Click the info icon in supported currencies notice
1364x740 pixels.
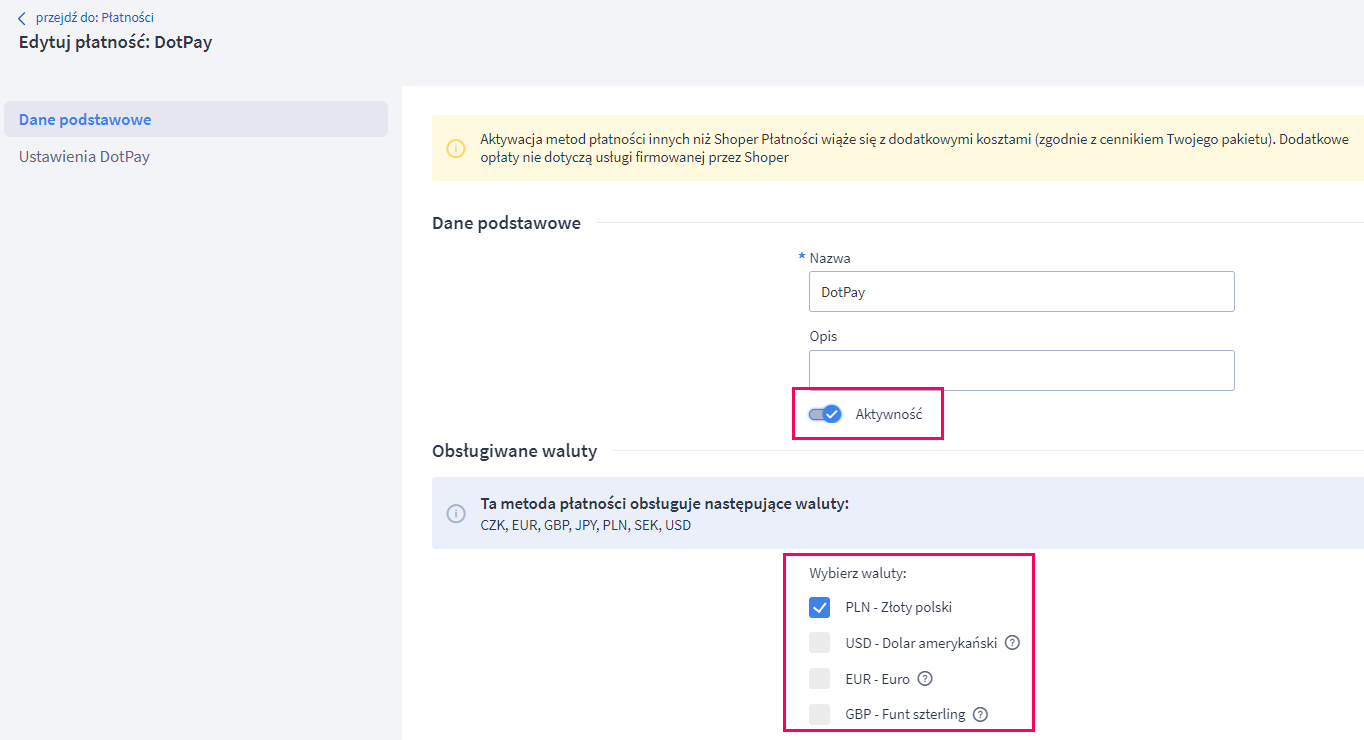click(456, 513)
